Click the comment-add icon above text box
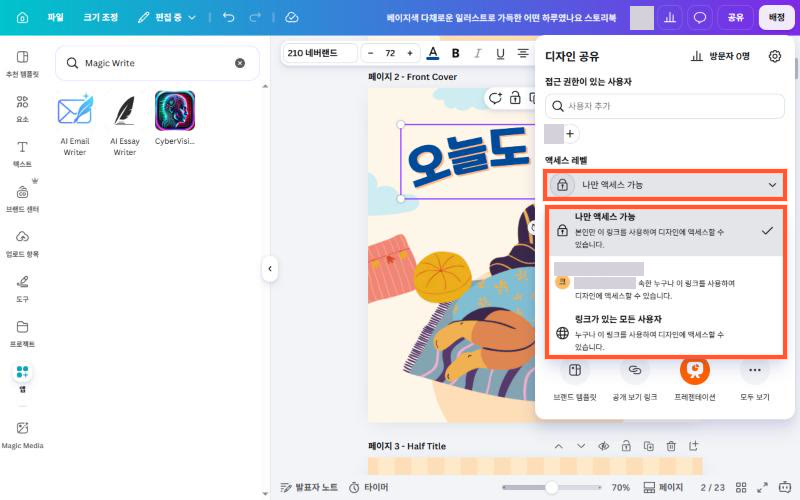The width and height of the screenshot is (800, 500). pyautogui.click(x=495, y=98)
